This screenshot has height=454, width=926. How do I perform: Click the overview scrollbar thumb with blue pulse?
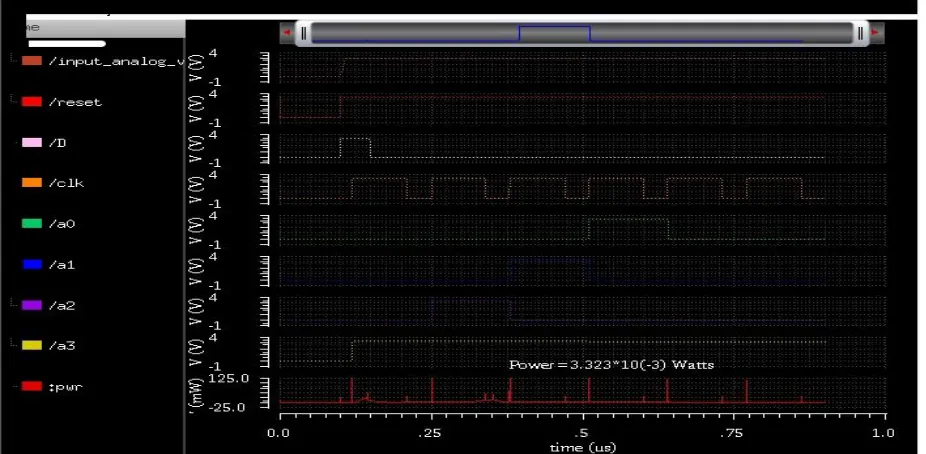[582, 33]
